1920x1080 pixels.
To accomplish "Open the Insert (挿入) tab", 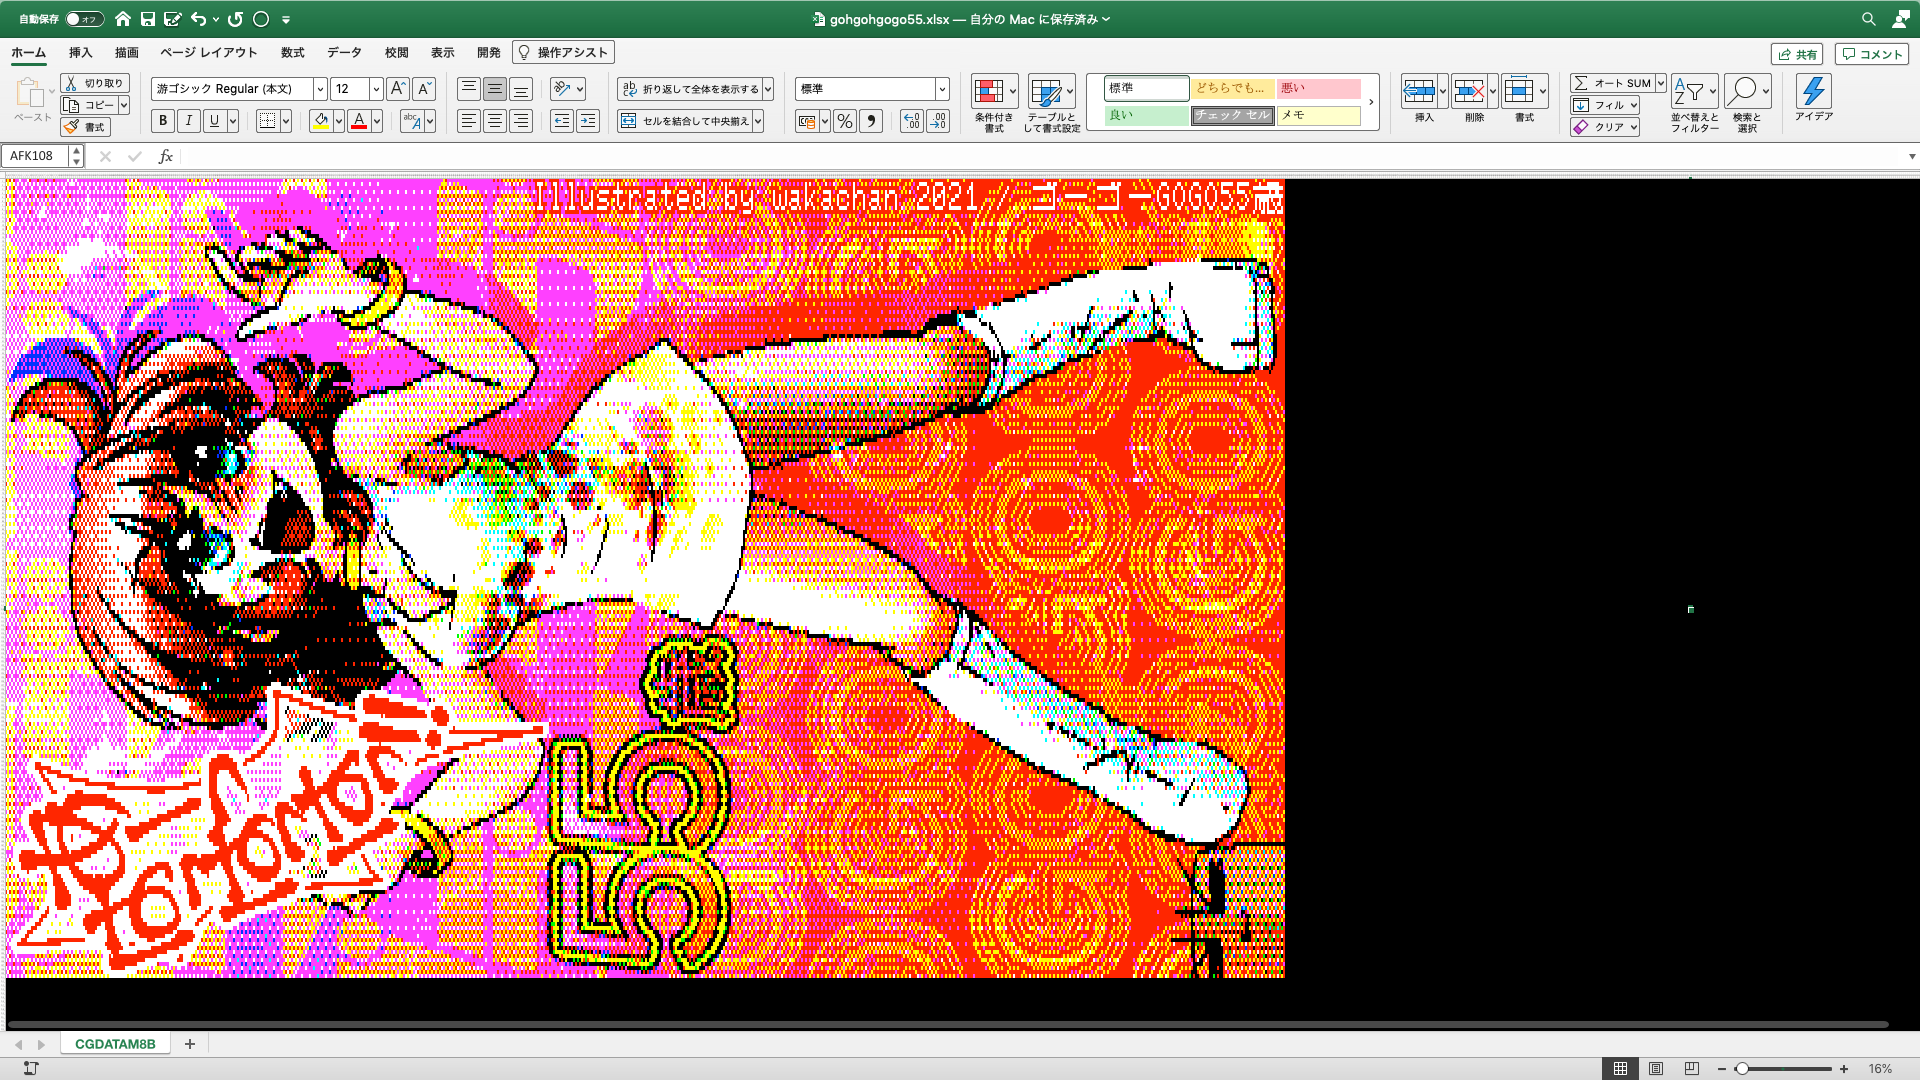I will click(80, 53).
